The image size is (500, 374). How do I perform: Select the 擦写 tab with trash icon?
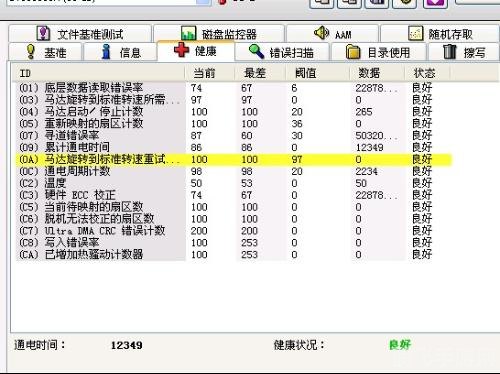464,52
